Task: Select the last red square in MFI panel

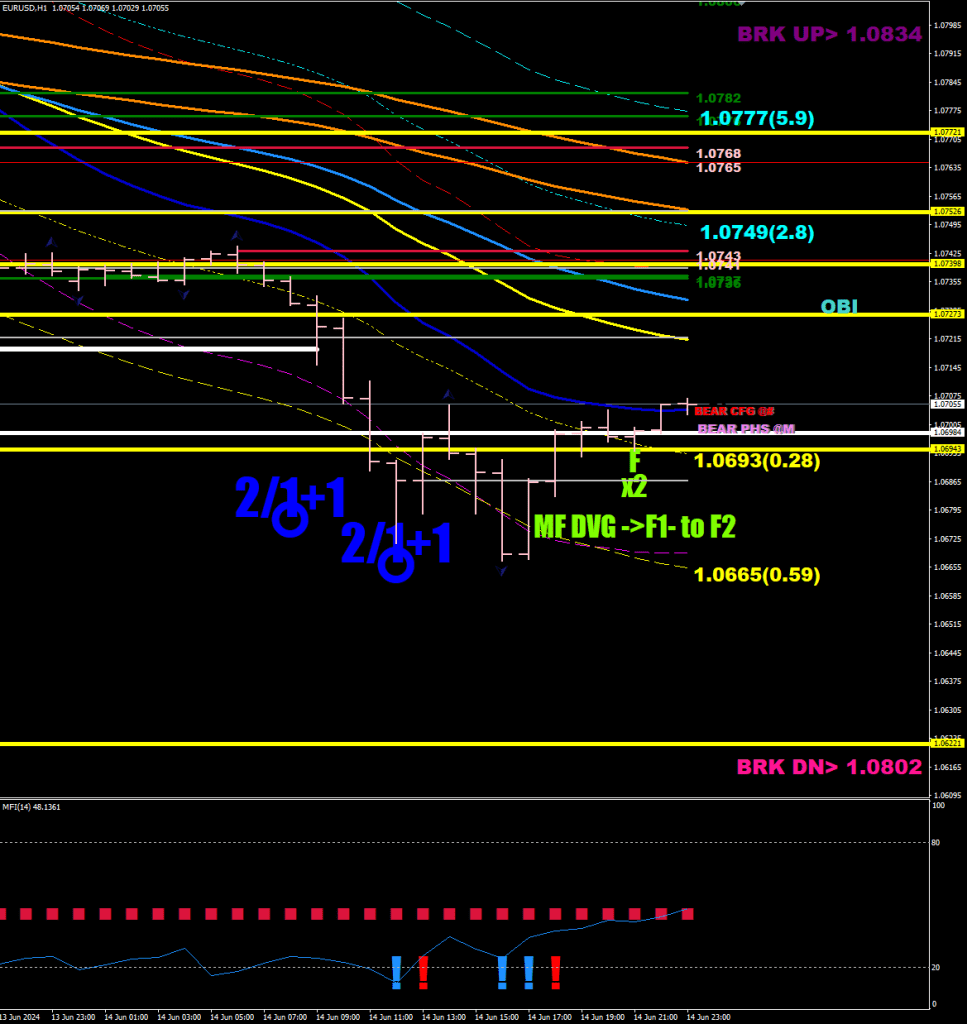Action: point(687,914)
